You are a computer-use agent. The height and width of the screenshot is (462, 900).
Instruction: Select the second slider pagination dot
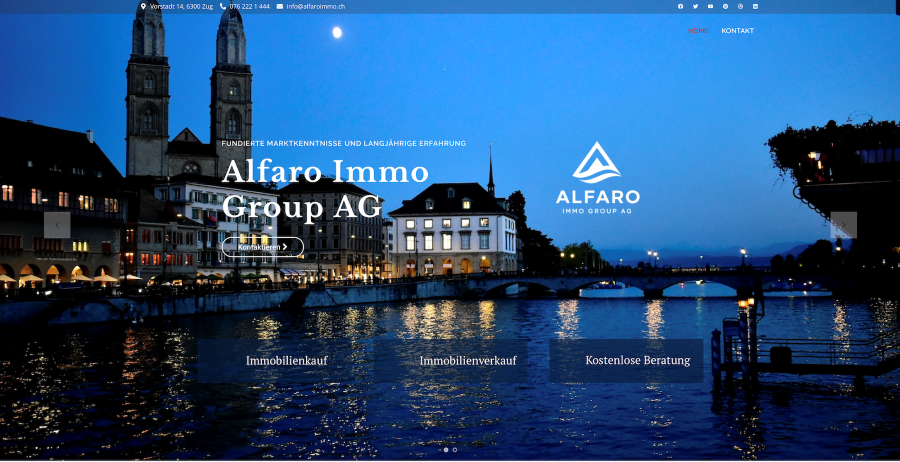tap(455, 450)
